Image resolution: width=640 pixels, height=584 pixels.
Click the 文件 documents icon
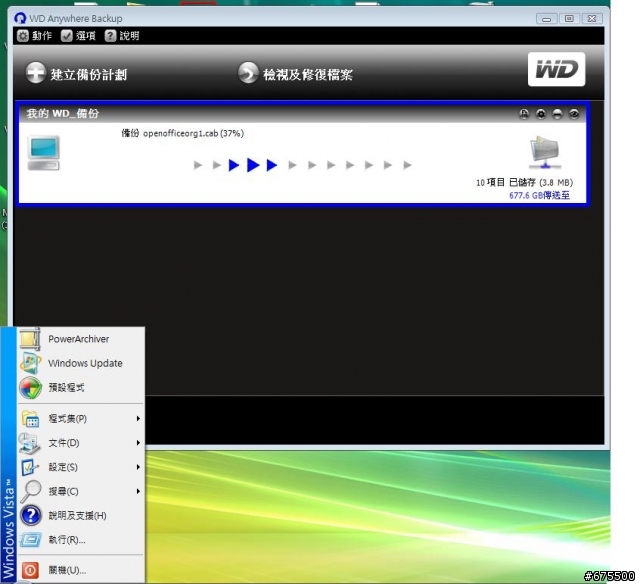point(29,443)
